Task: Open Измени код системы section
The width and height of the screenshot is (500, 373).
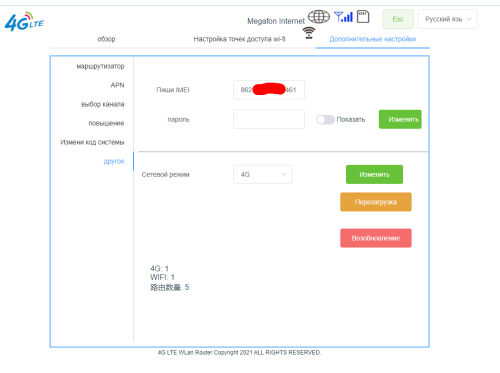Action: (92, 142)
